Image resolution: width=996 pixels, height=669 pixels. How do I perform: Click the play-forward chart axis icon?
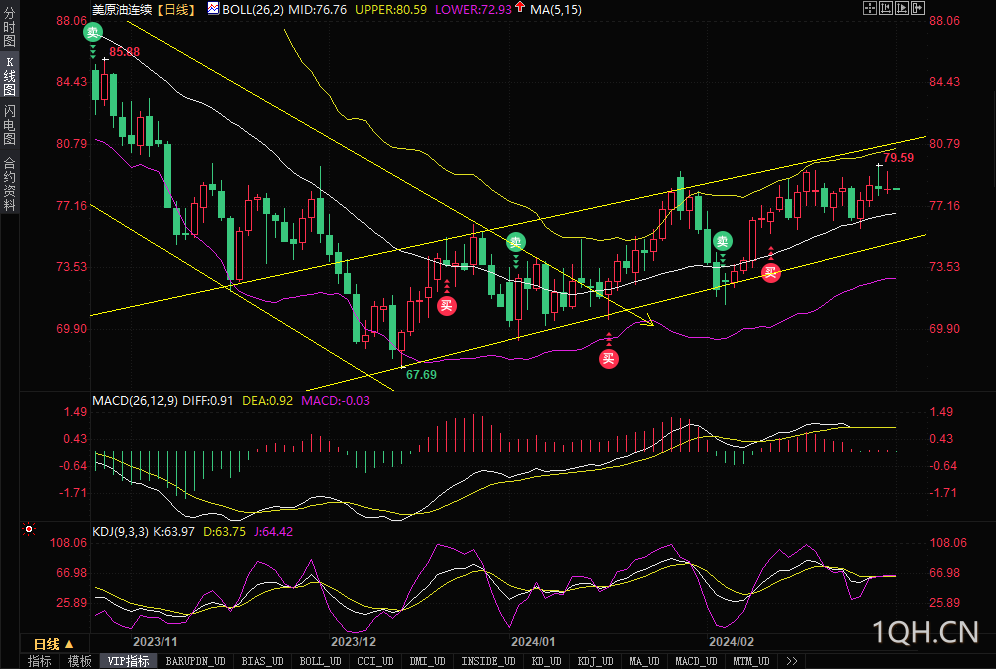coord(902,8)
